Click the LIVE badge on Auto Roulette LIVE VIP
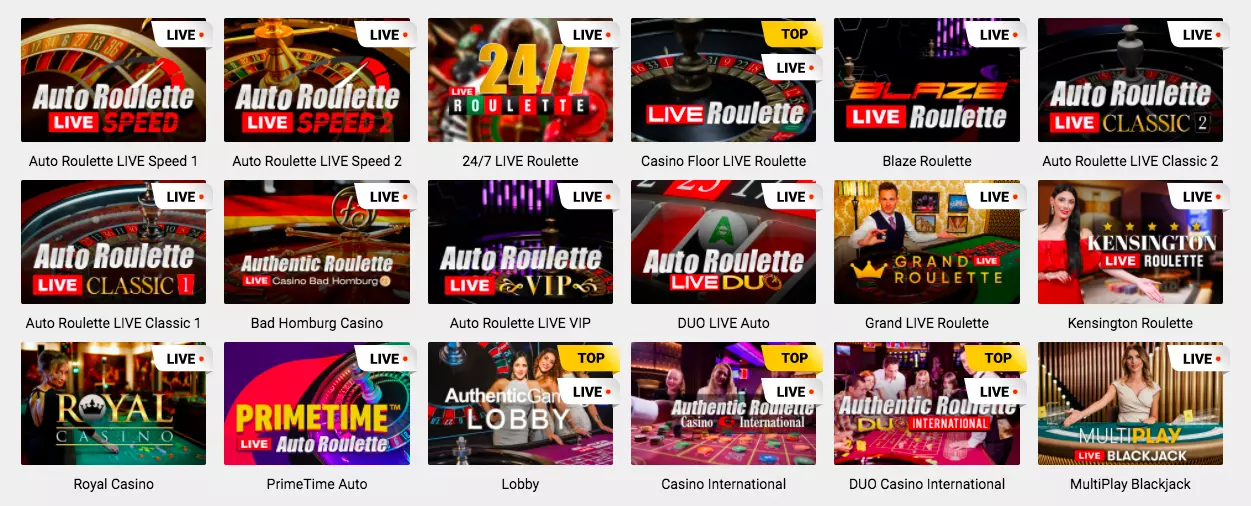The height and width of the screenshot is (506, 1251). 590,197
